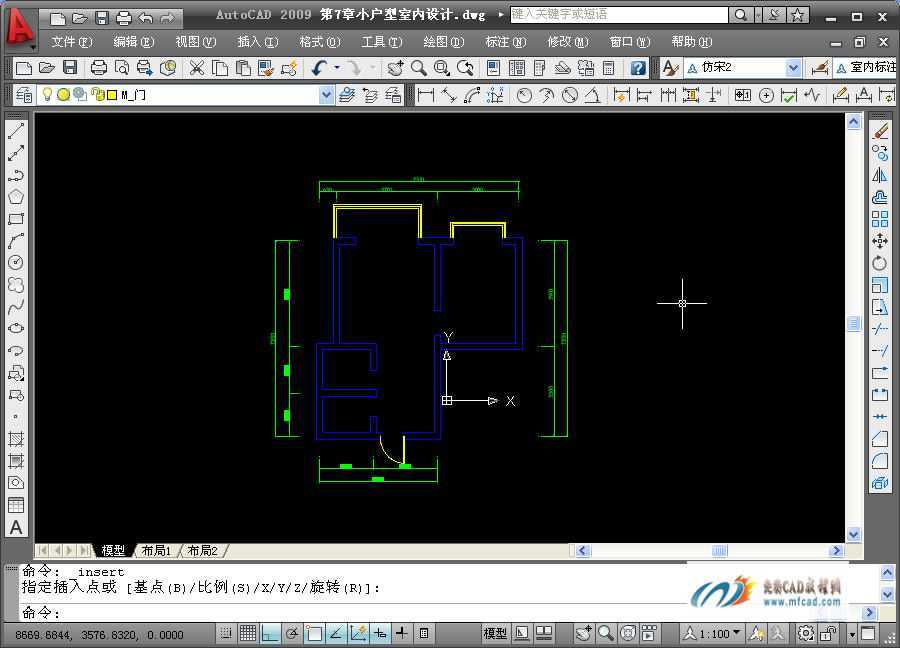
Task: Toggle the M_门 layer on/off lightbulb
Action: pos(48,95)
